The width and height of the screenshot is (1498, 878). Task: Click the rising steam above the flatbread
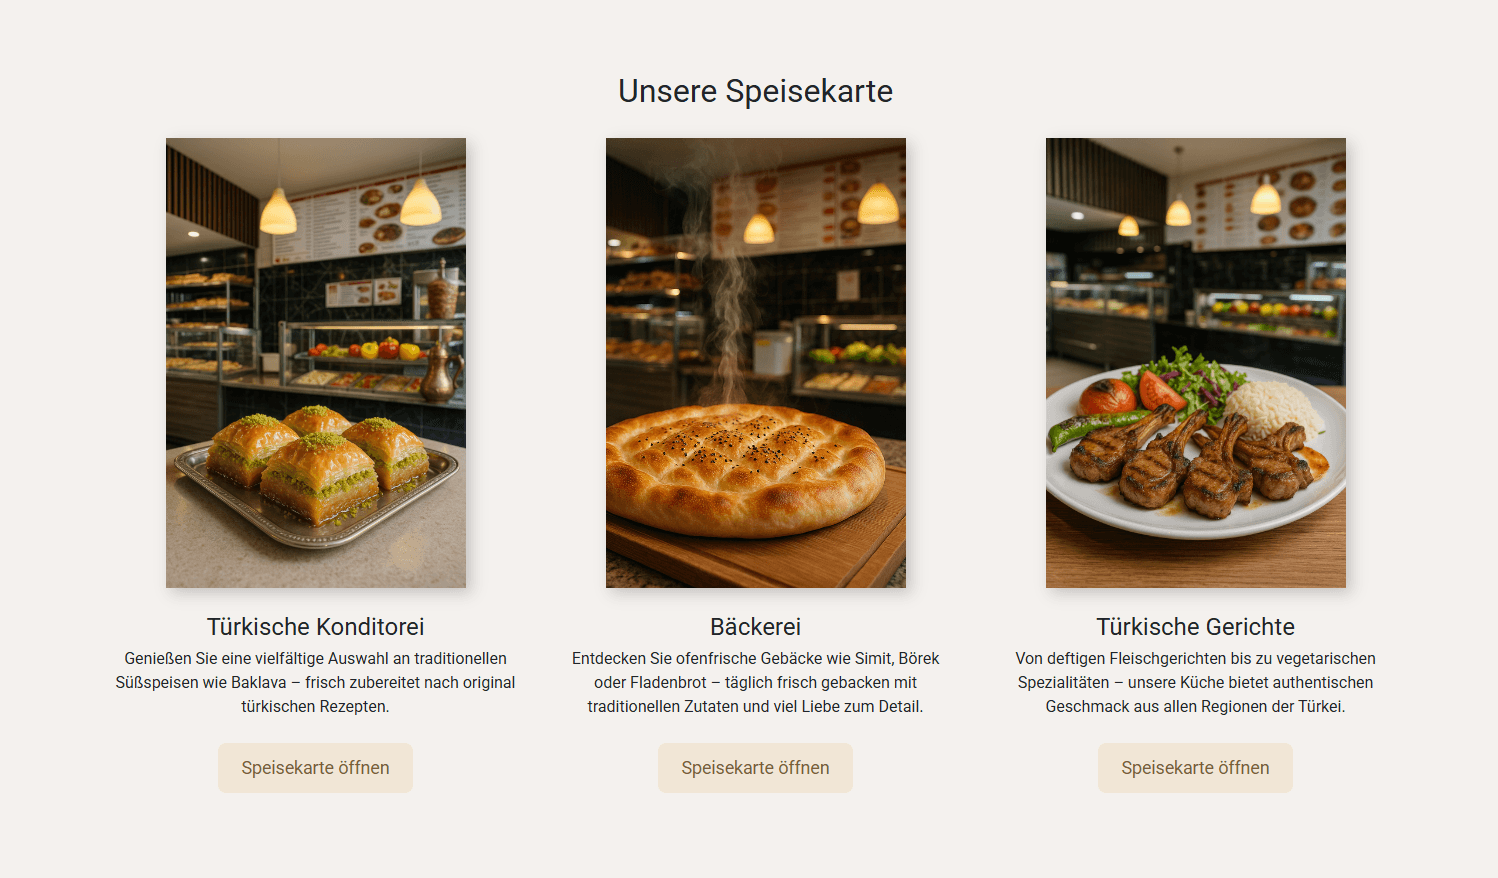[735, 300]
